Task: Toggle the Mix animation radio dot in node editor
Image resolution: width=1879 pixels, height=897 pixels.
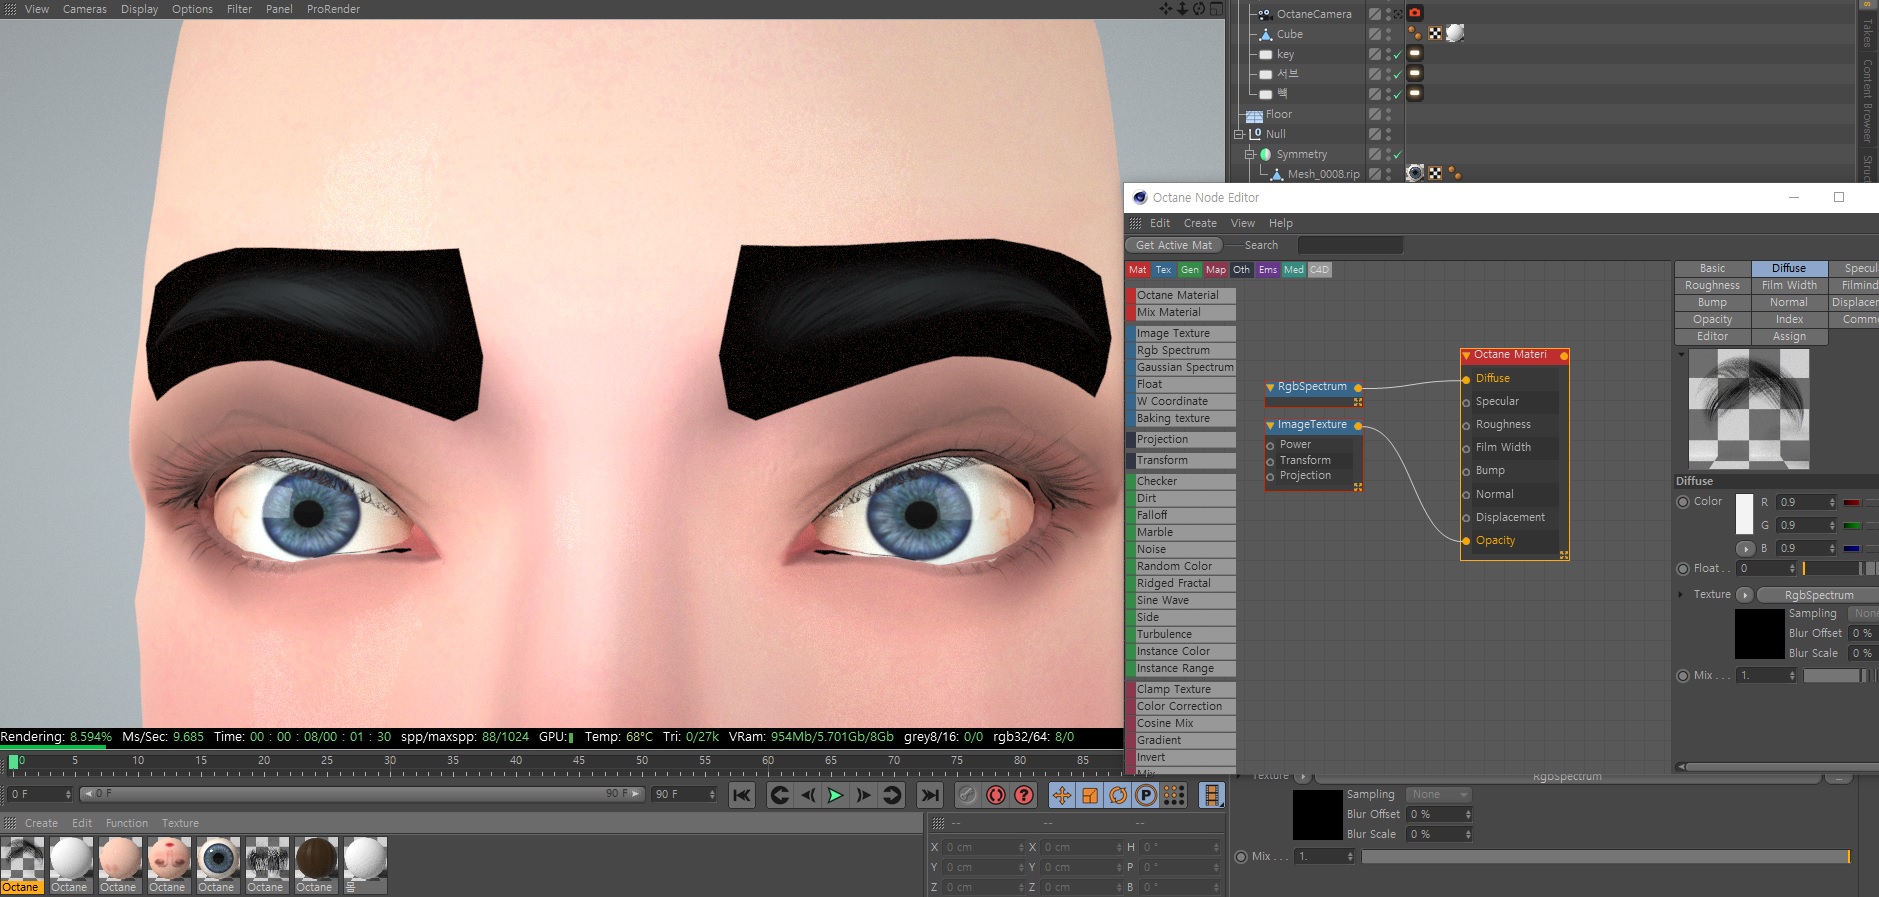Action: tap(1683, 675)
